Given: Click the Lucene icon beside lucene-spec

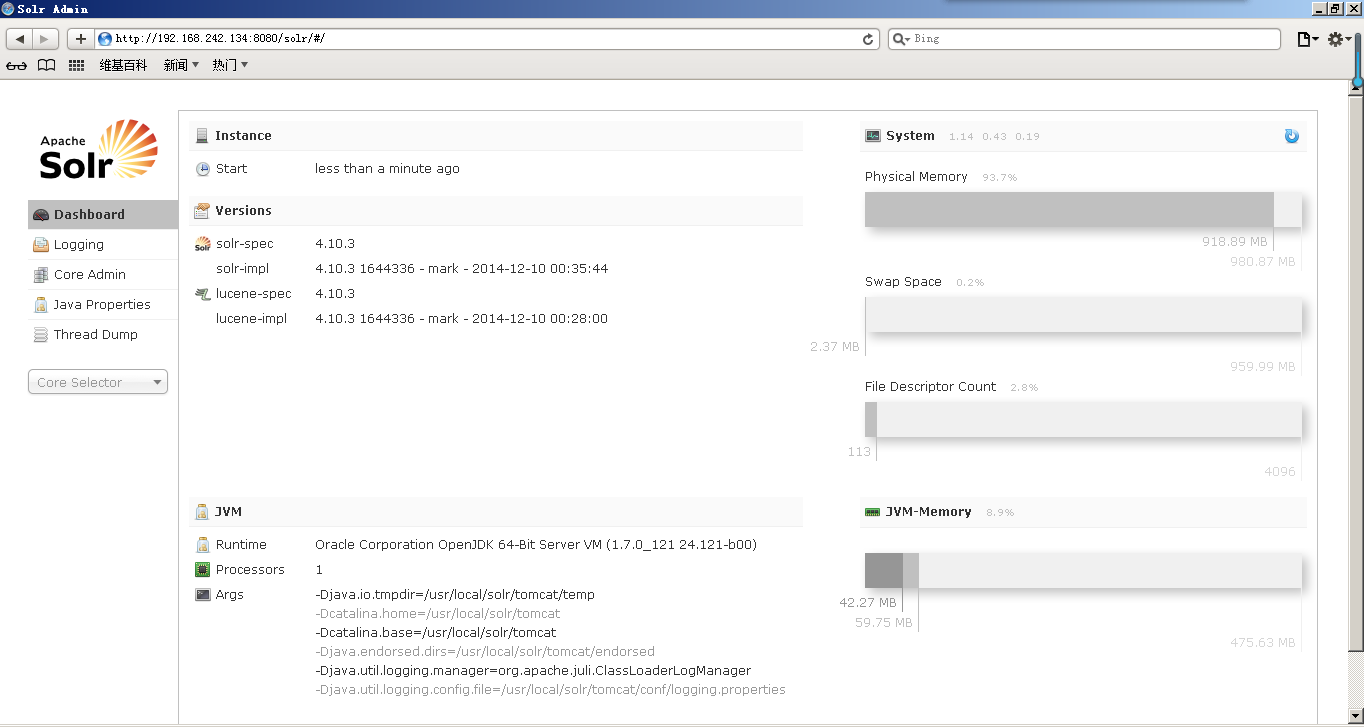Looking at the screenshot, I should (203, 294).
